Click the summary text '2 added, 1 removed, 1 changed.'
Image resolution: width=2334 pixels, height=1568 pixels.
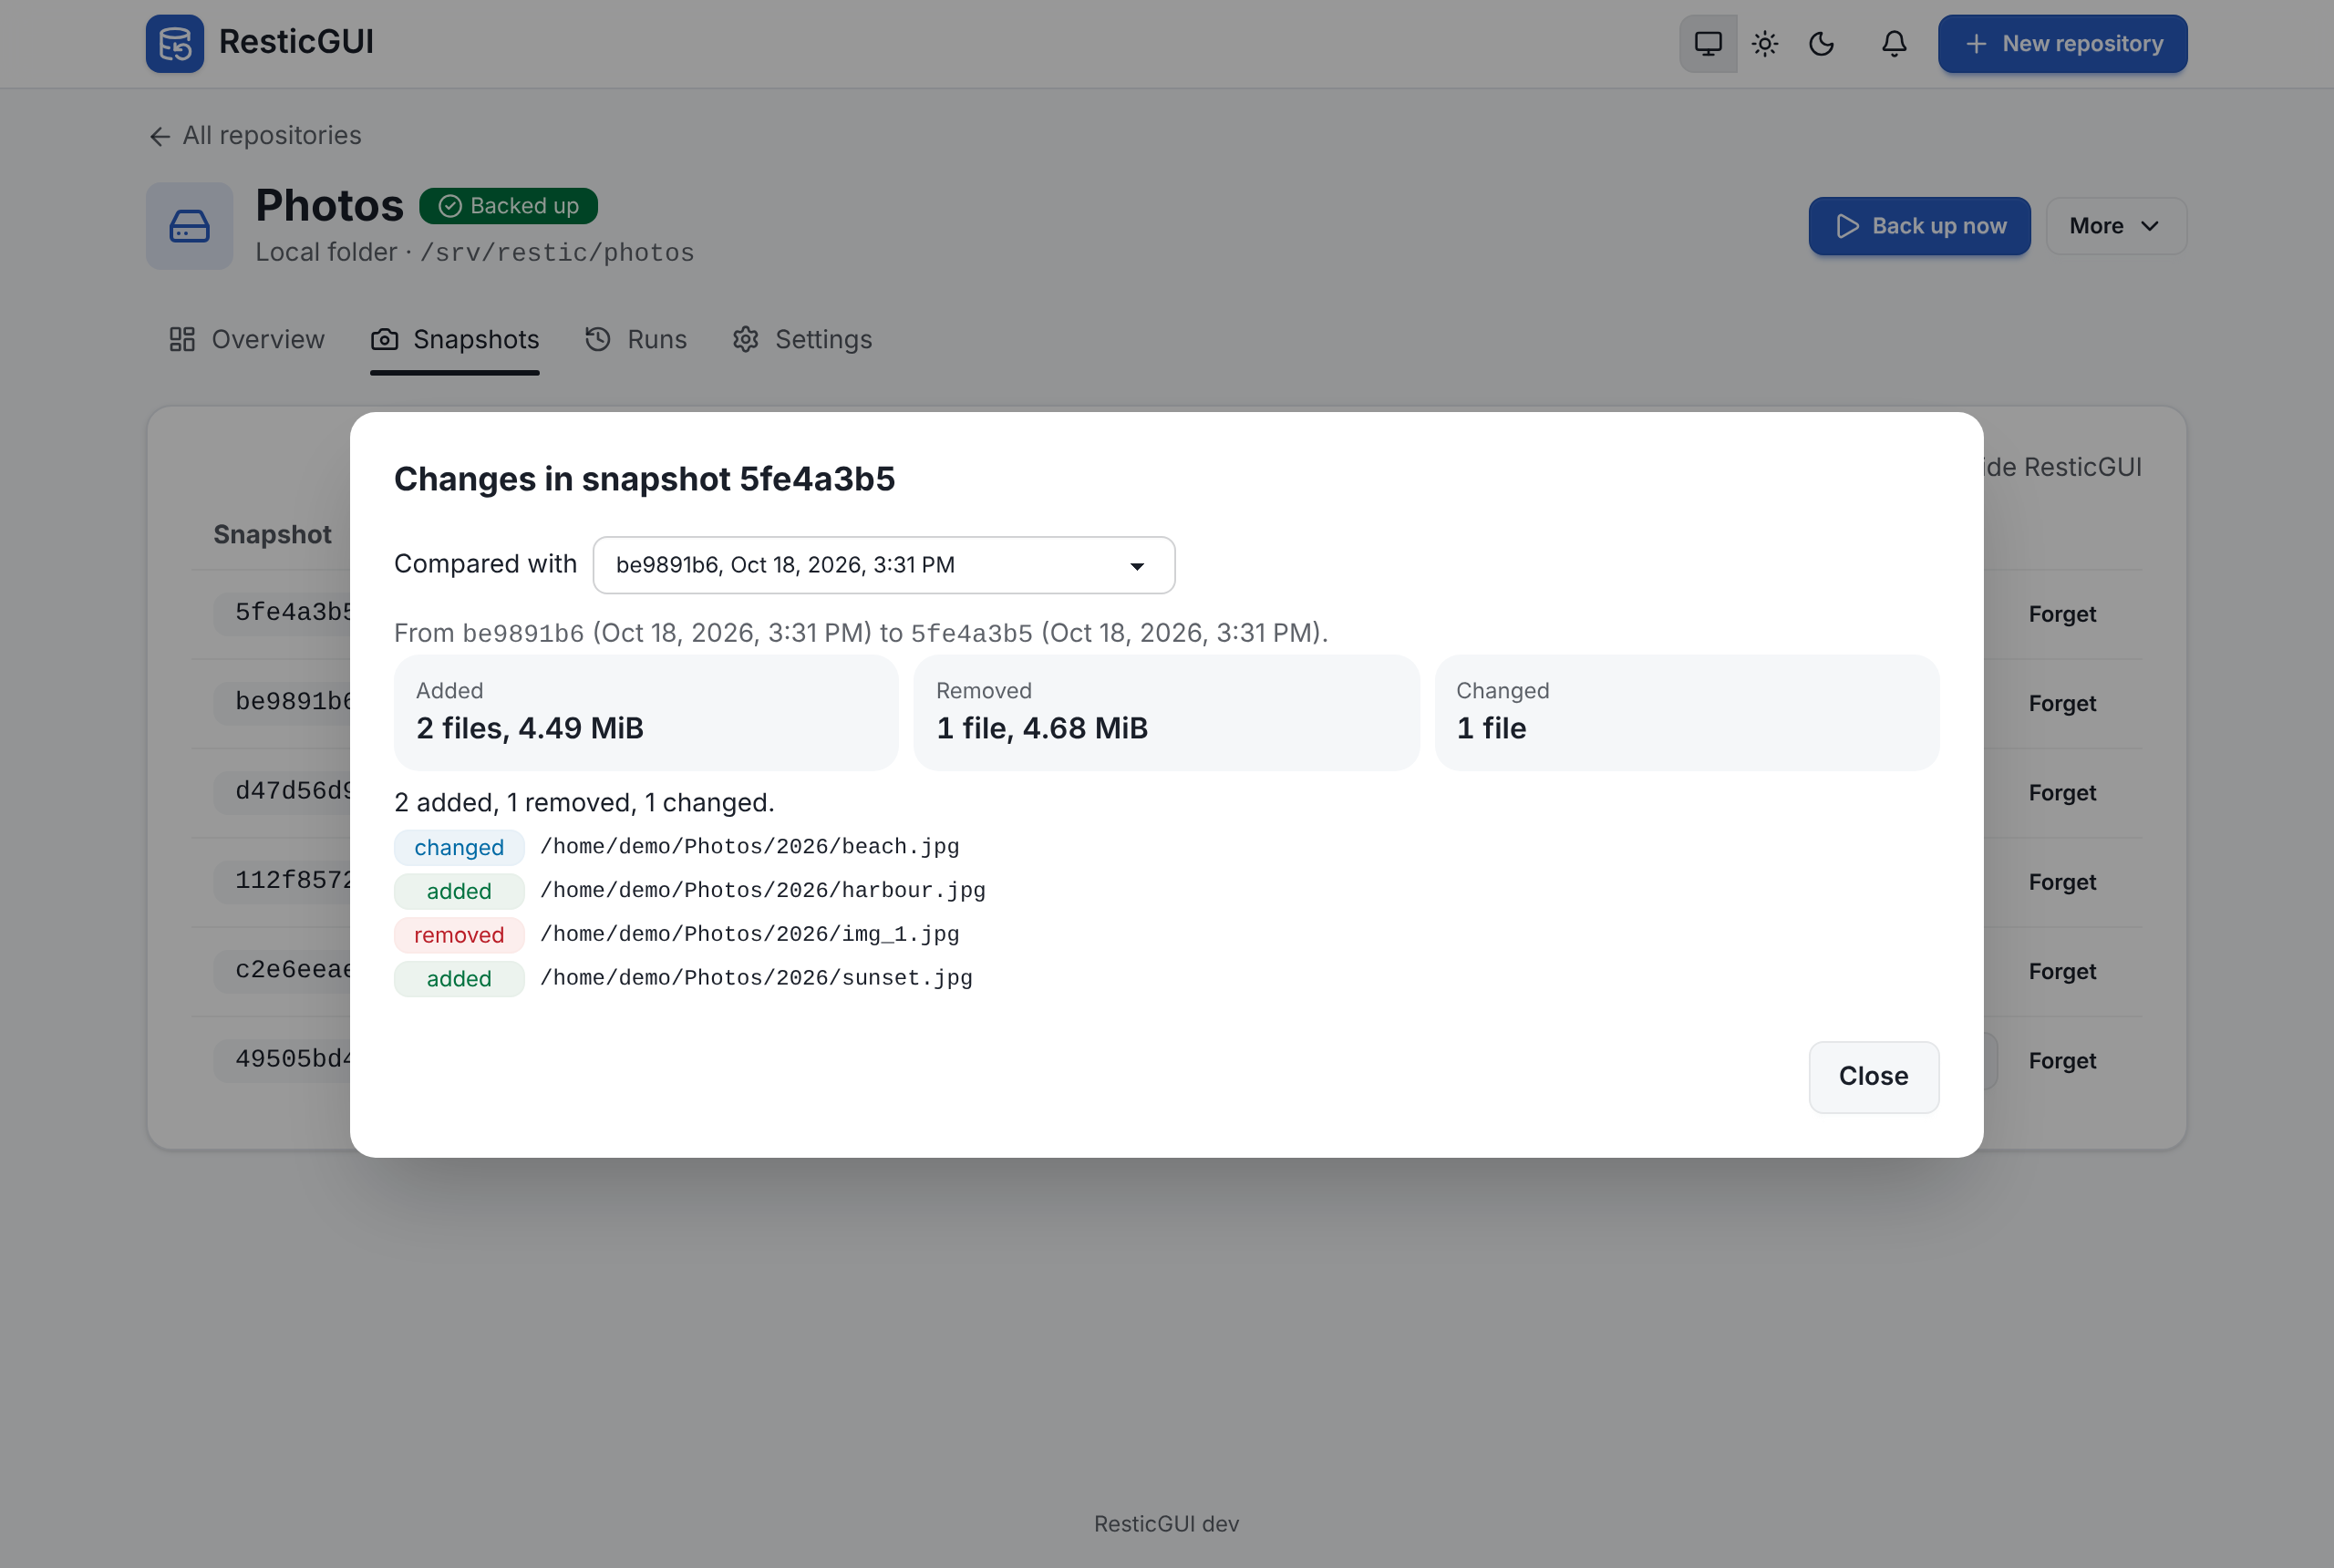pyautogui.click(x=584, y=802)
